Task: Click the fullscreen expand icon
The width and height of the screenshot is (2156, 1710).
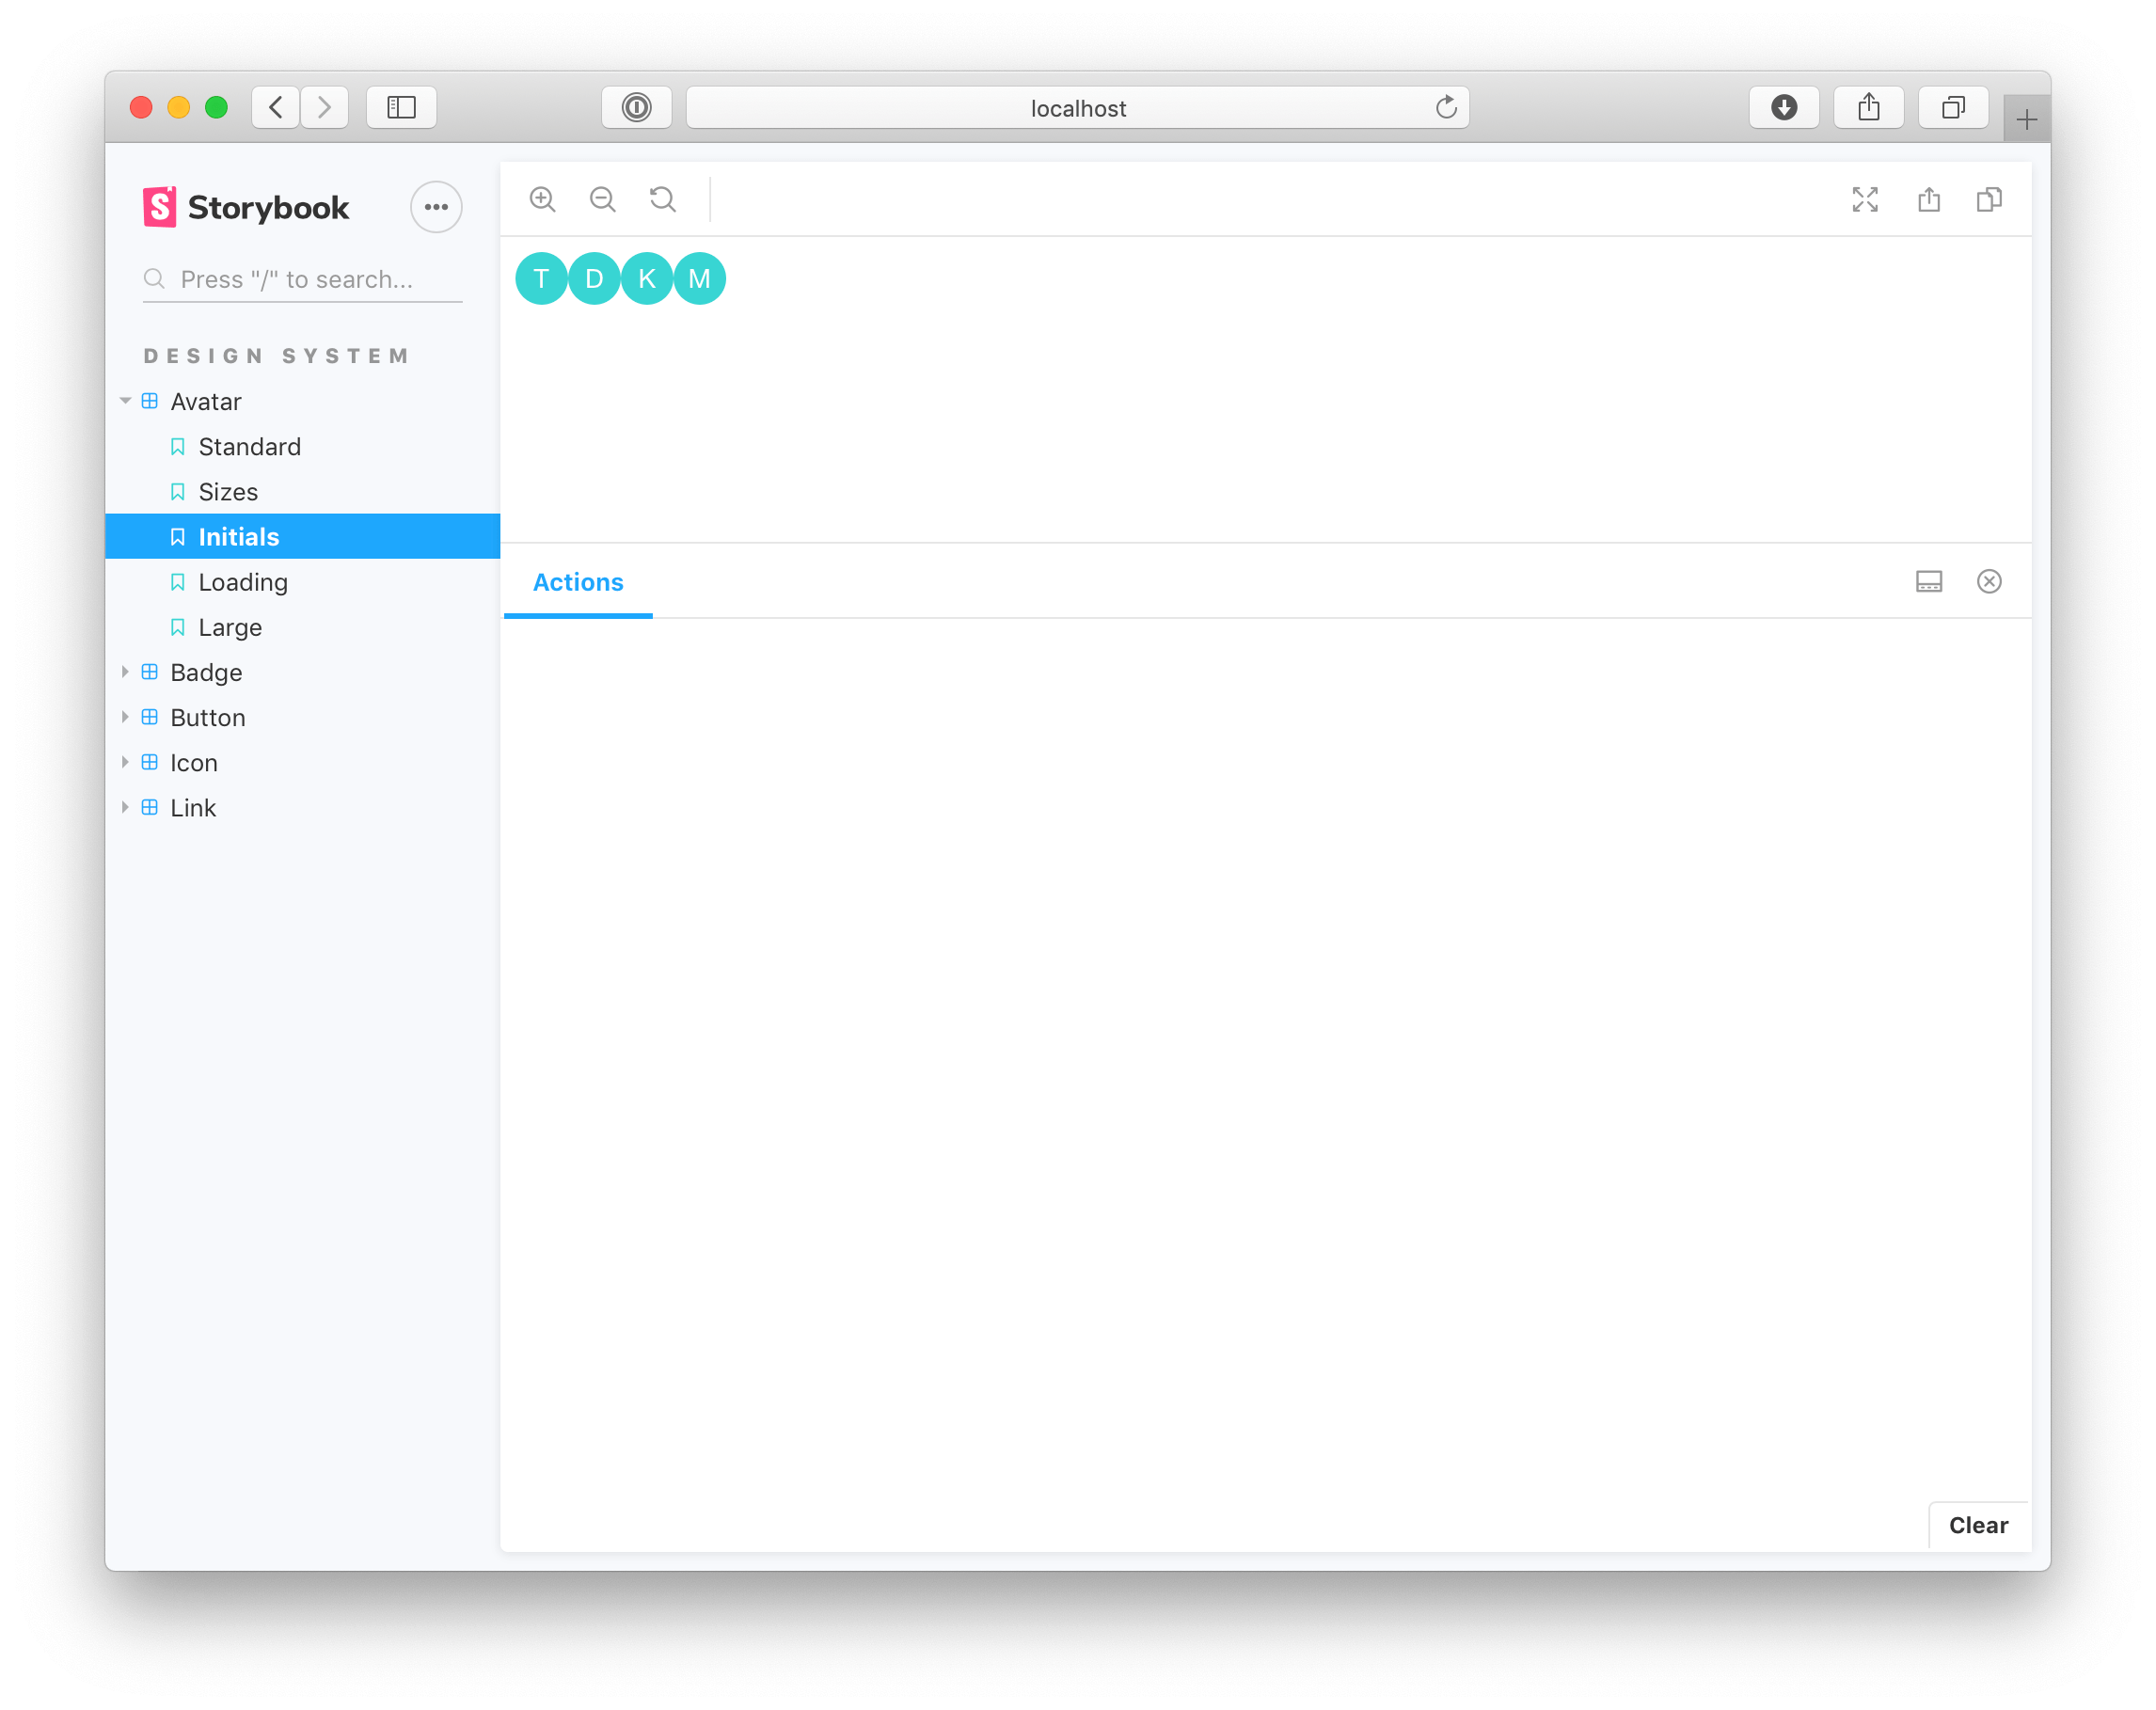Action: (1865, 198)
